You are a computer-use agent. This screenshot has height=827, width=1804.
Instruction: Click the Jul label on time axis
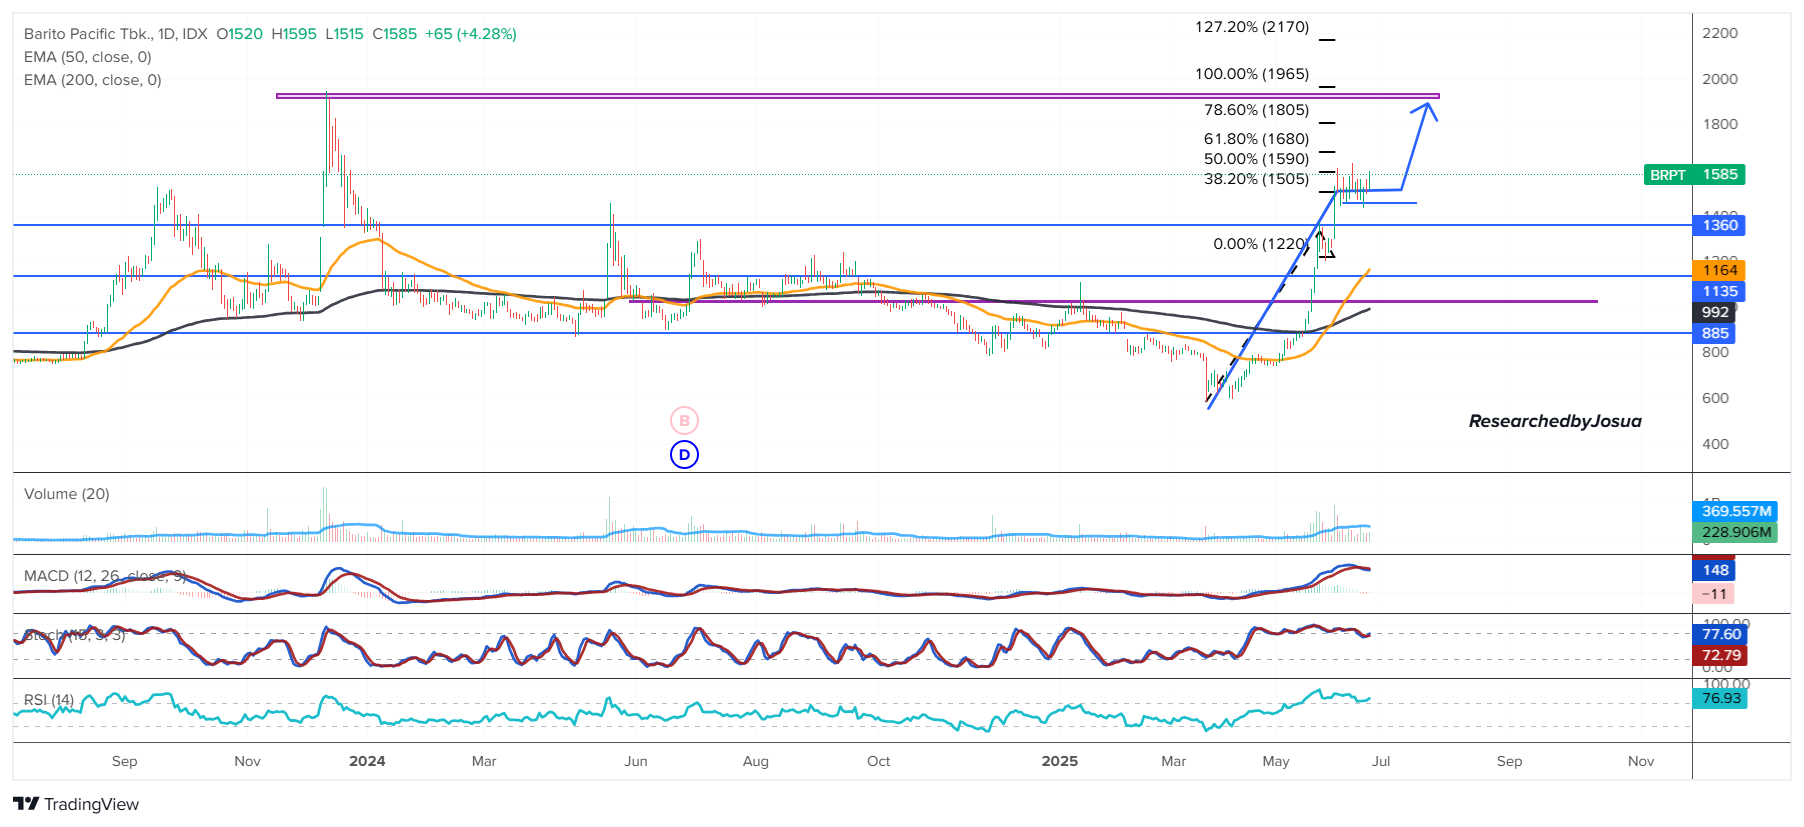pyautogui.click(x=1381, y=761)
